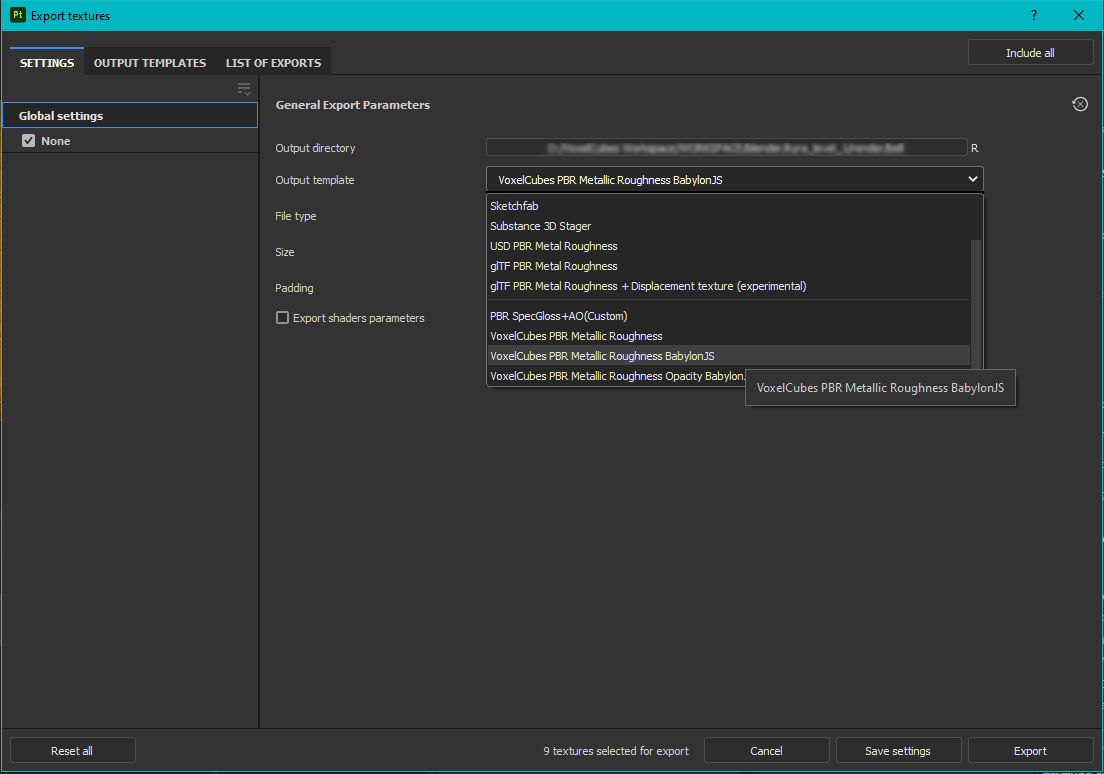The width and height of the screenshot is (1104, 774).
Task: Open the help via the question mark icon
Action: point(1033,15)
